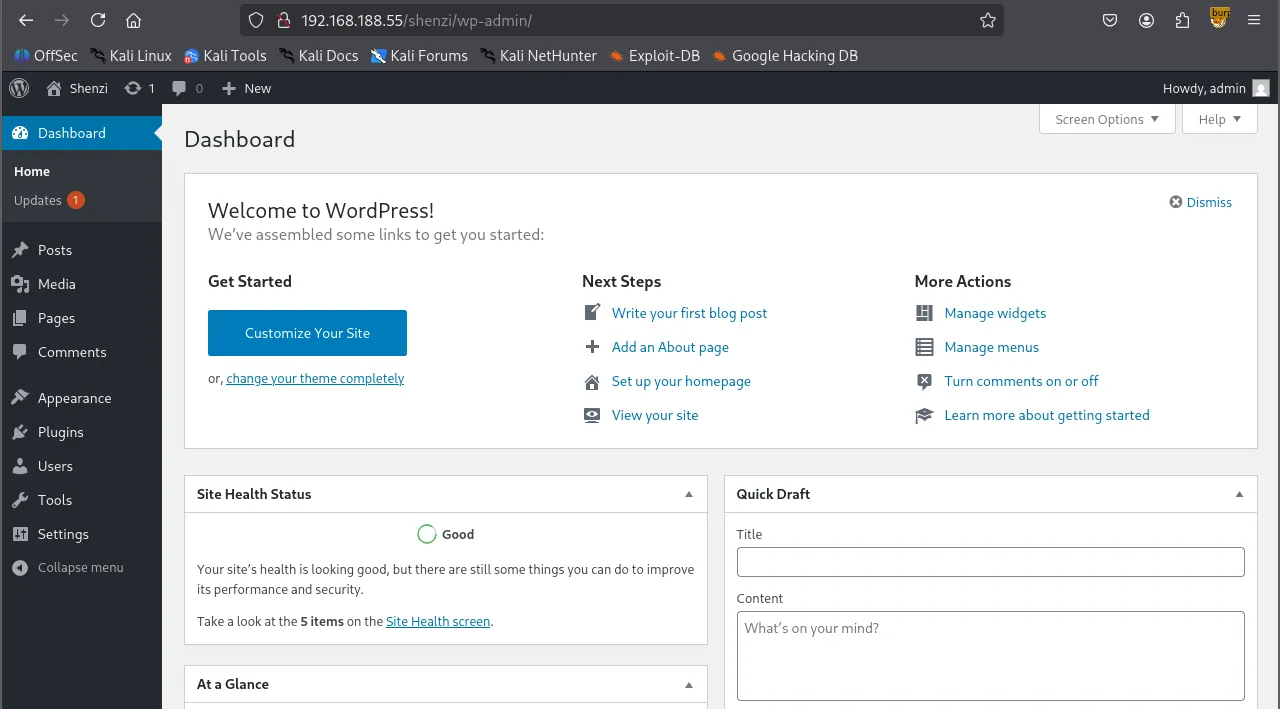Click the Quick Draft Title field
Screen dimensions: 1280x709
[990, 561]
